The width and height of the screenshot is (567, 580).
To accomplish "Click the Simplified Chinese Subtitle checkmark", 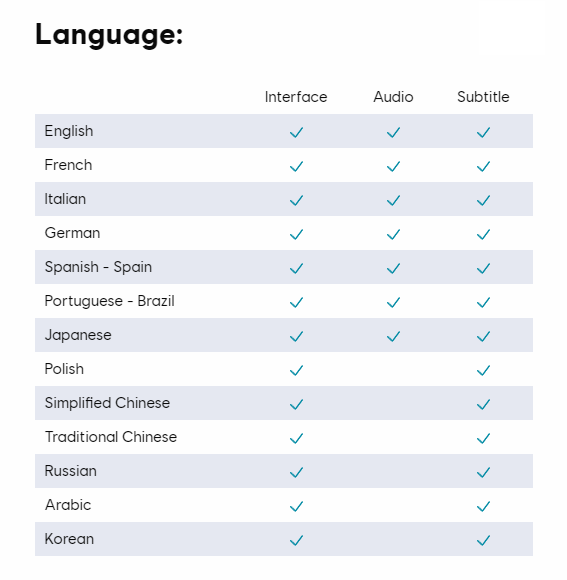I will [483, 404].
